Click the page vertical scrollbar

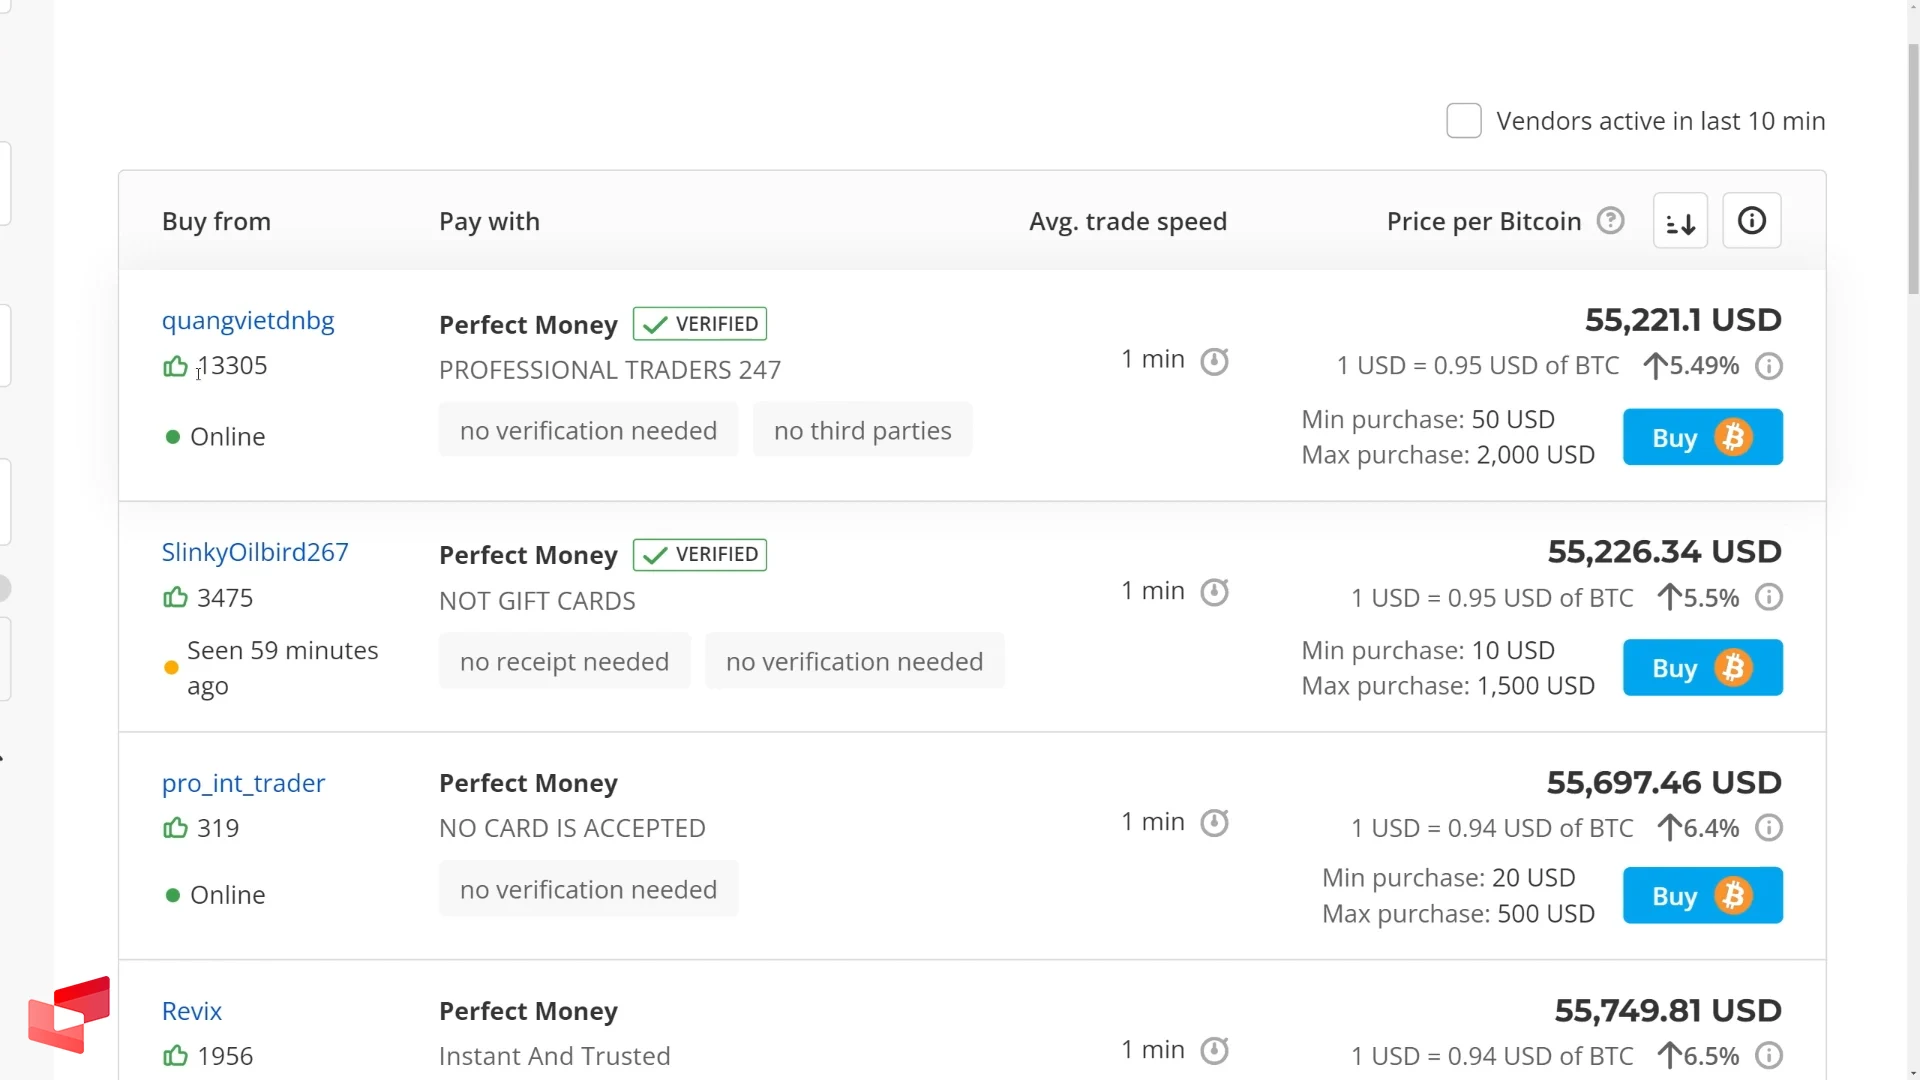pyautogui.click(x=1913, y=170)
